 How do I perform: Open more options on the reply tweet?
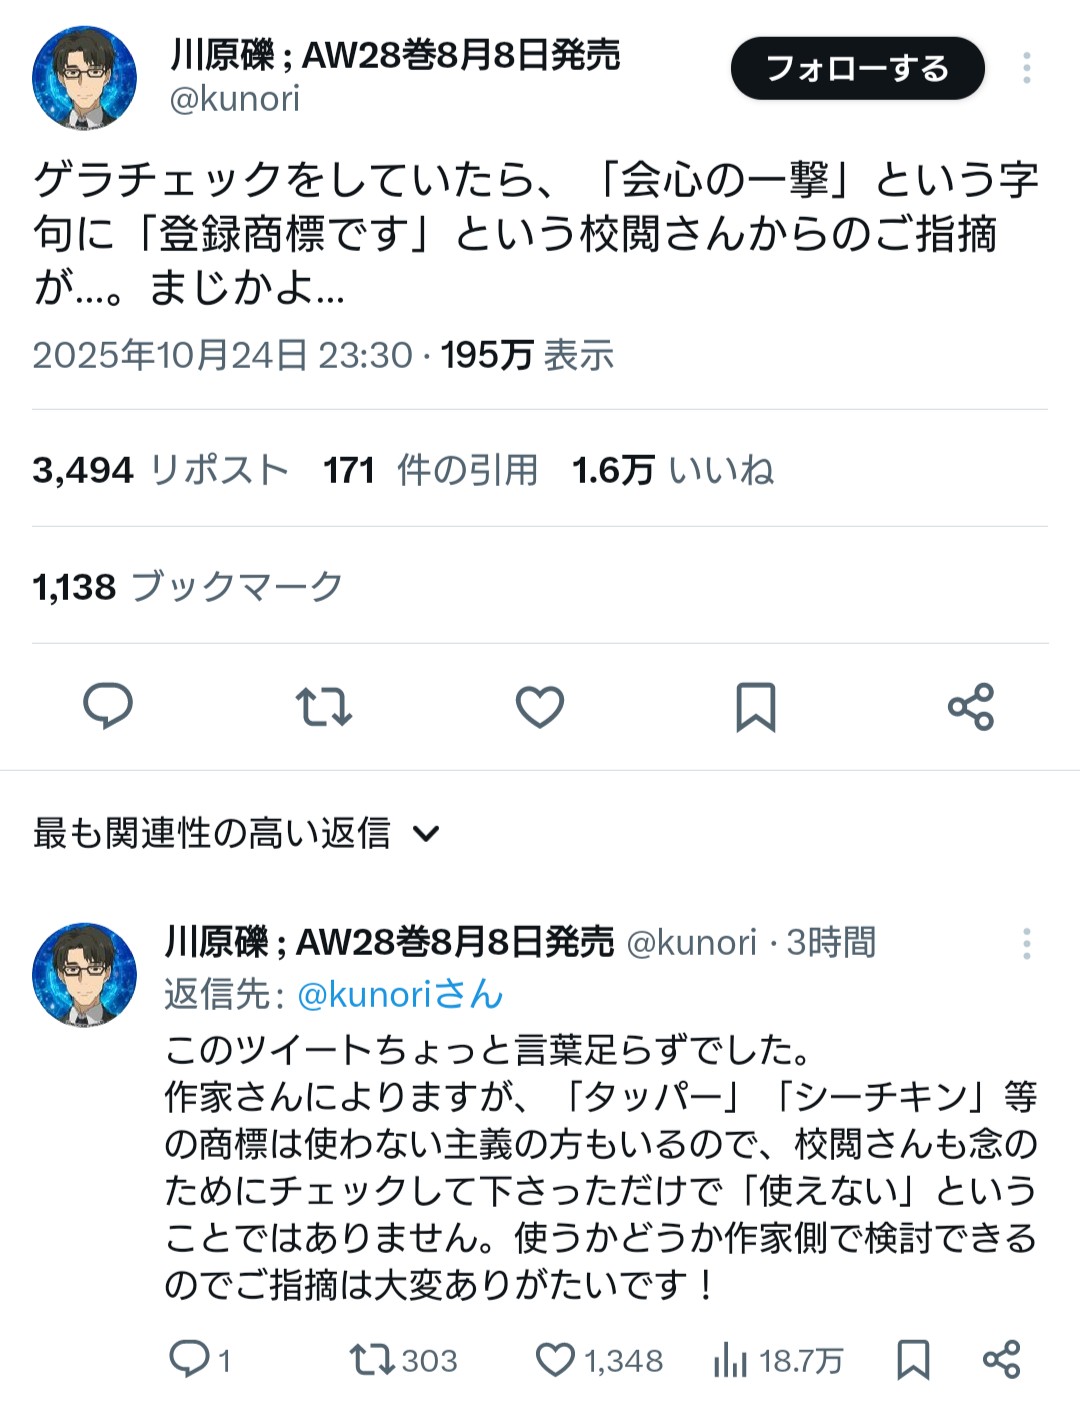point(1026,943)
